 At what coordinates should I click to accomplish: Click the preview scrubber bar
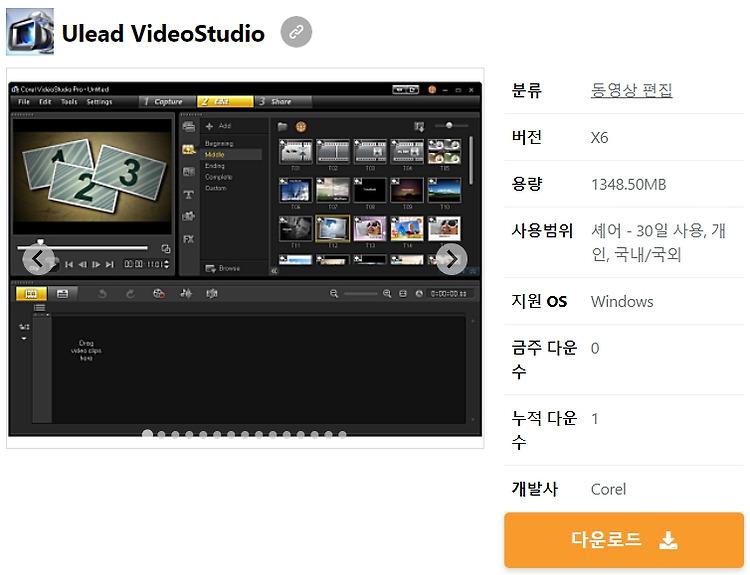click(x=82, y=248)
